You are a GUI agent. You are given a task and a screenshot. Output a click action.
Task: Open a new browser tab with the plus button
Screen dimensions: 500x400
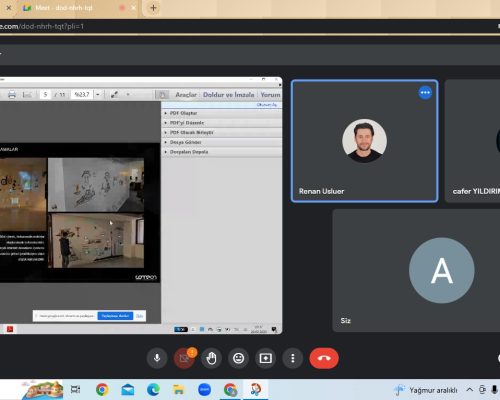coord(153,8)
